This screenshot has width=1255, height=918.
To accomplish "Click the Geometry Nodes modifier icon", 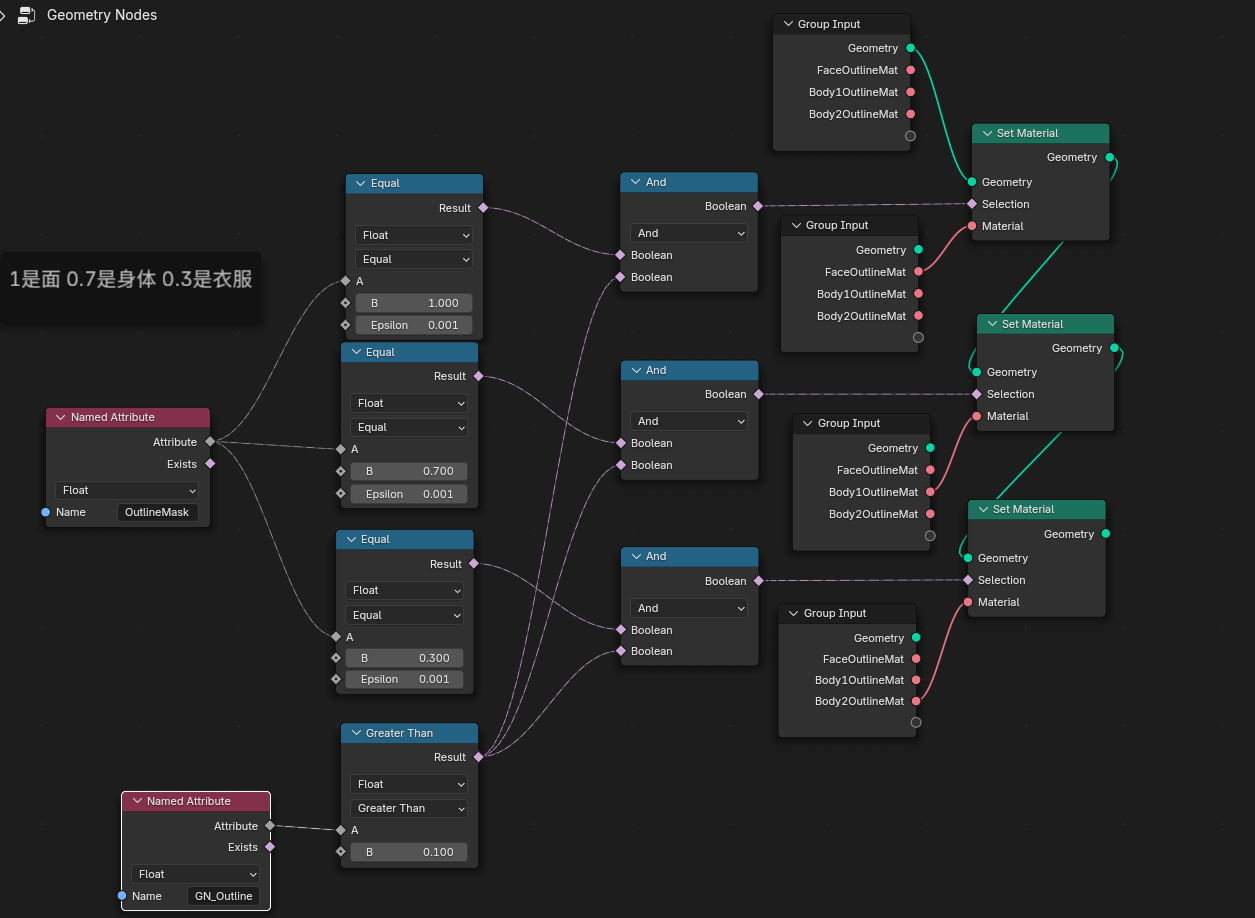I will pos(27,15).
